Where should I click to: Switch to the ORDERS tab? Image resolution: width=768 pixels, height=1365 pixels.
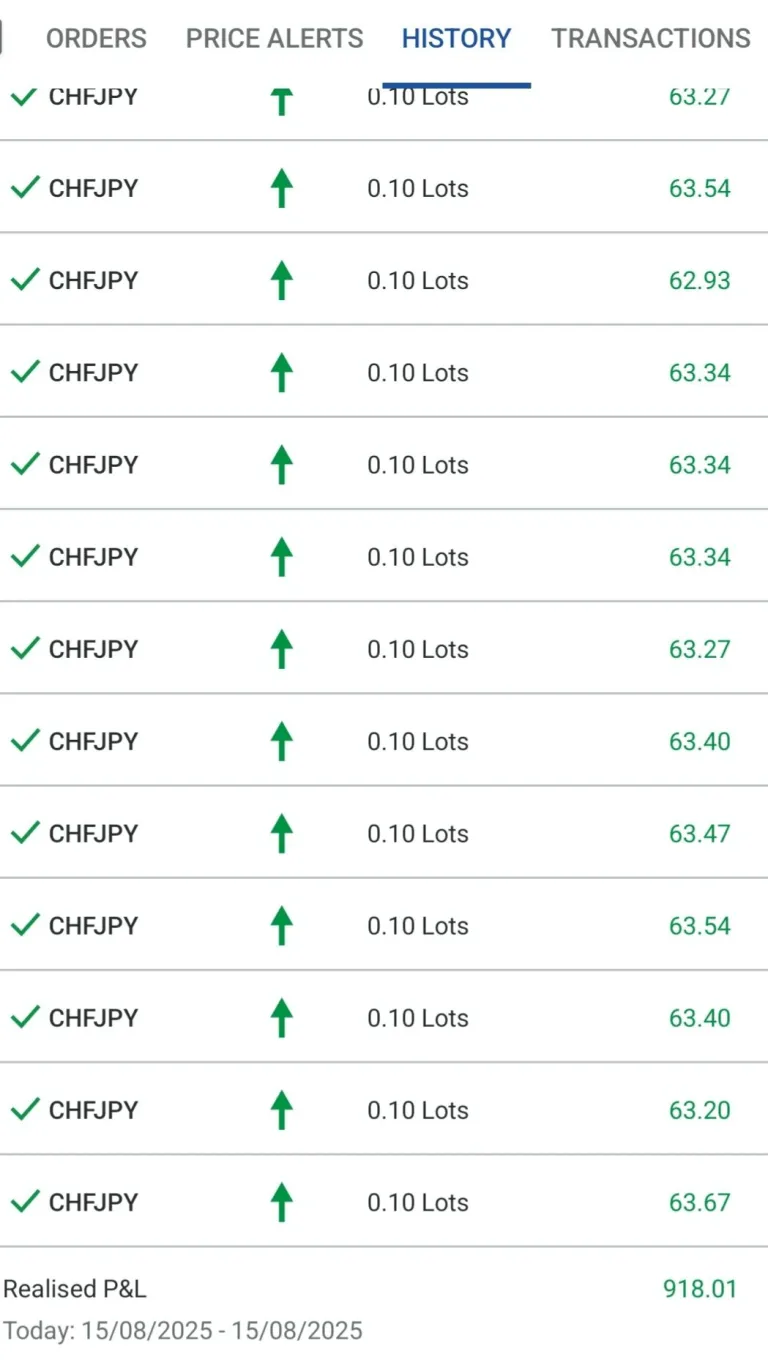96,39
